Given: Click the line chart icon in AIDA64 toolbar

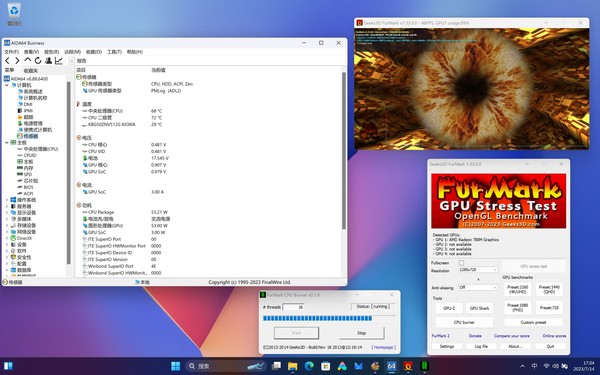Looking at the screenshot, I should coord(59,60).
